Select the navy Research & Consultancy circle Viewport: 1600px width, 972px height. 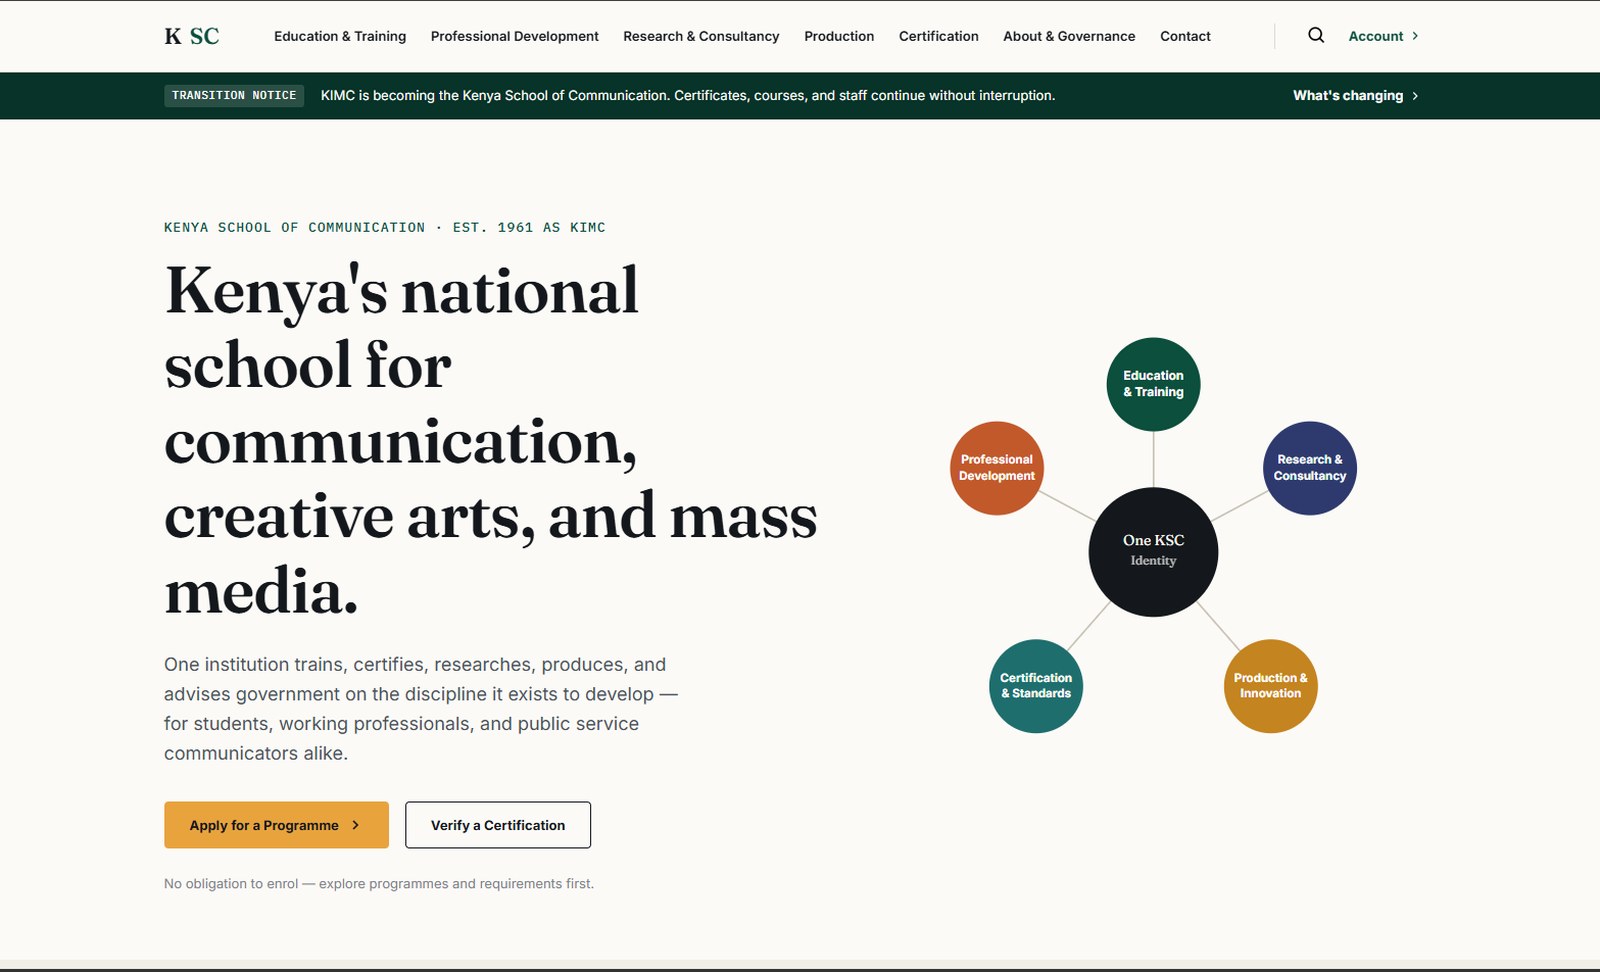point(1310,468)
